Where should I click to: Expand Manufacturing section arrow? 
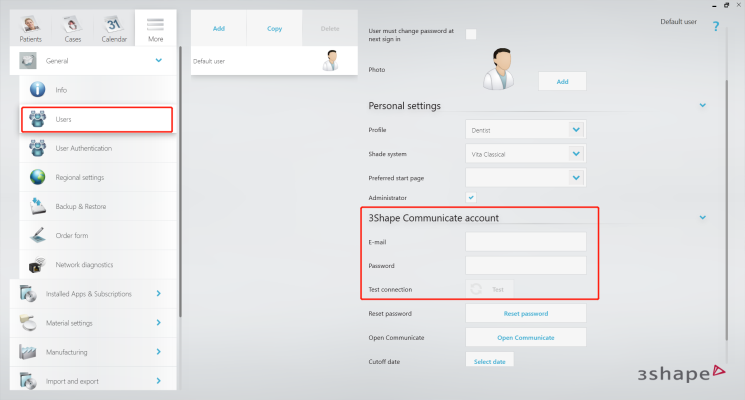point(159,352)
